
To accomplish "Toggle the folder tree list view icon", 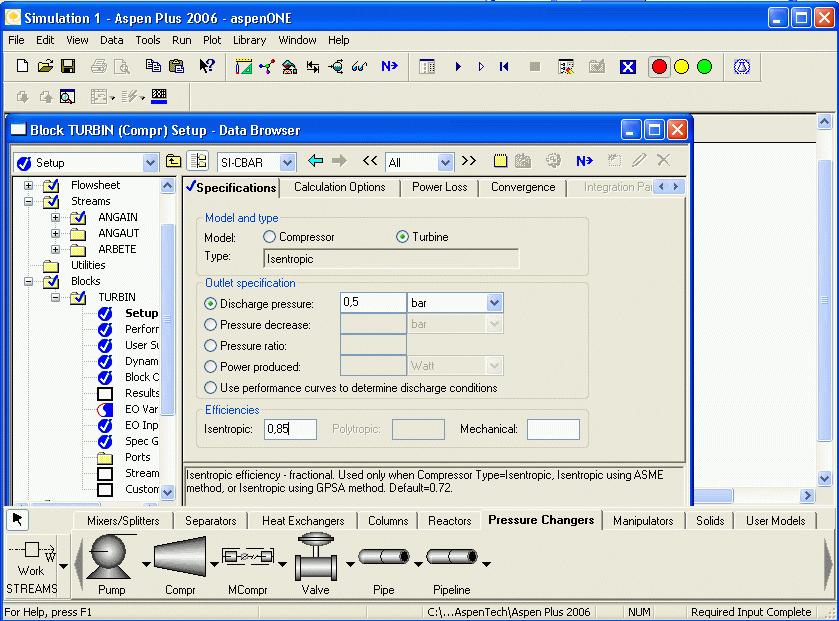I will point(199,160).
